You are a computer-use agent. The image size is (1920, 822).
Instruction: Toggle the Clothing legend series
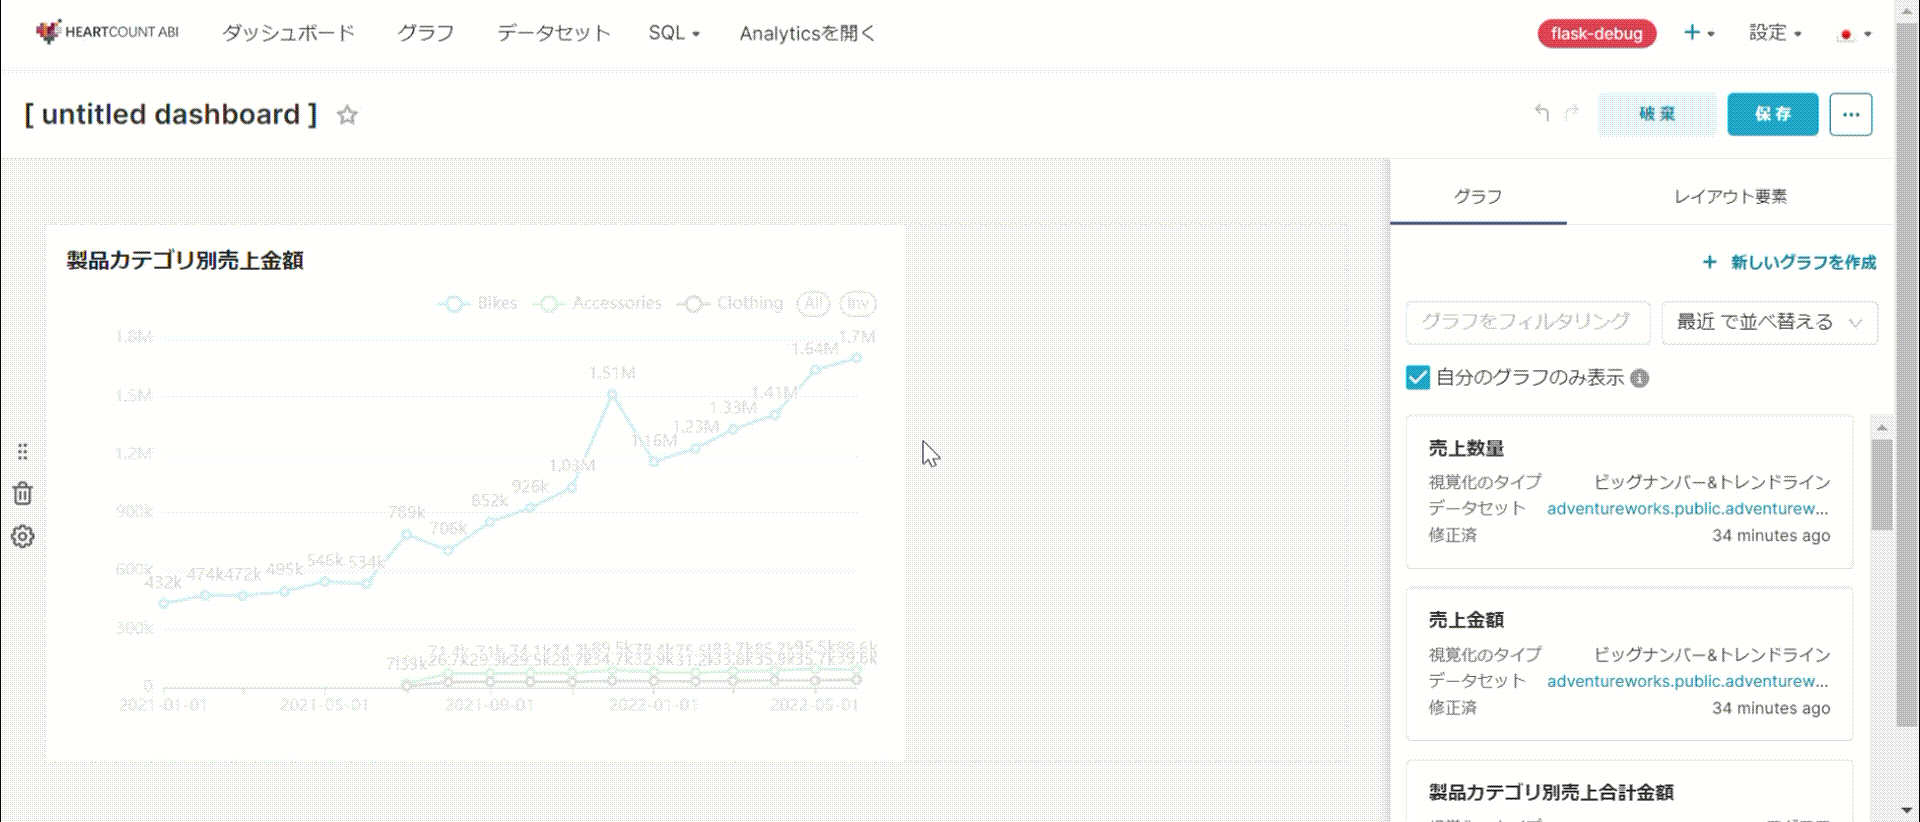coord(730,303)
